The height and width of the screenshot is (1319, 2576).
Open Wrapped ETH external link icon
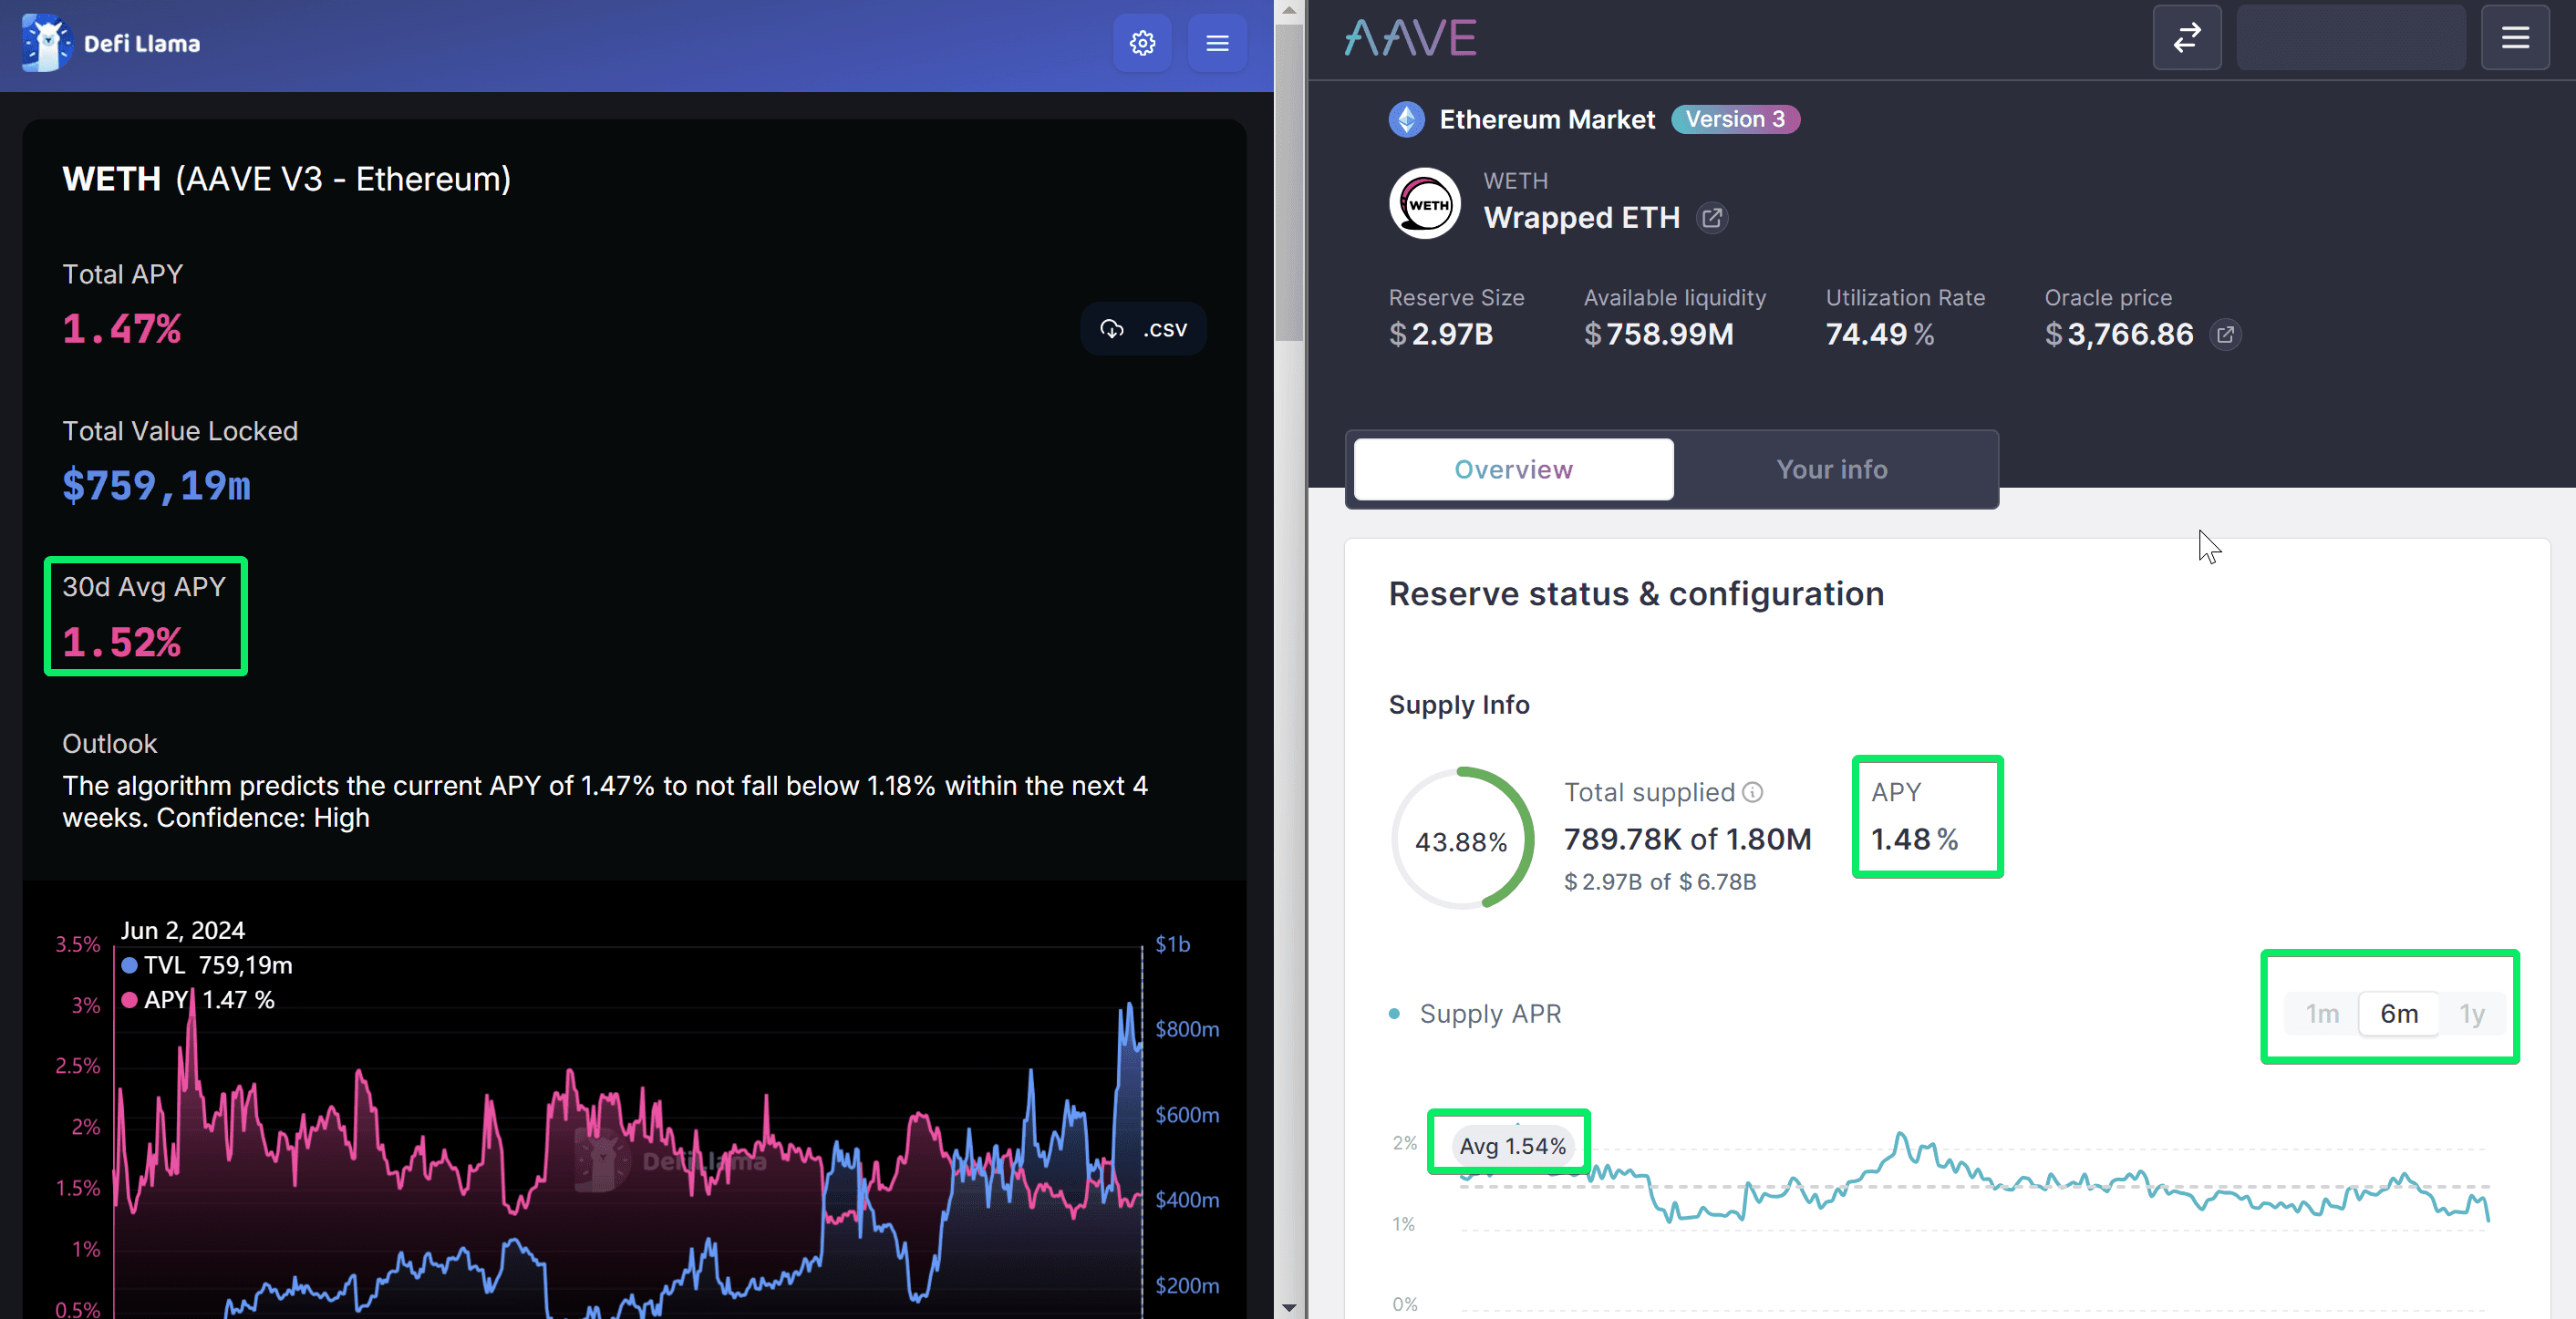tap(1712, 218)
